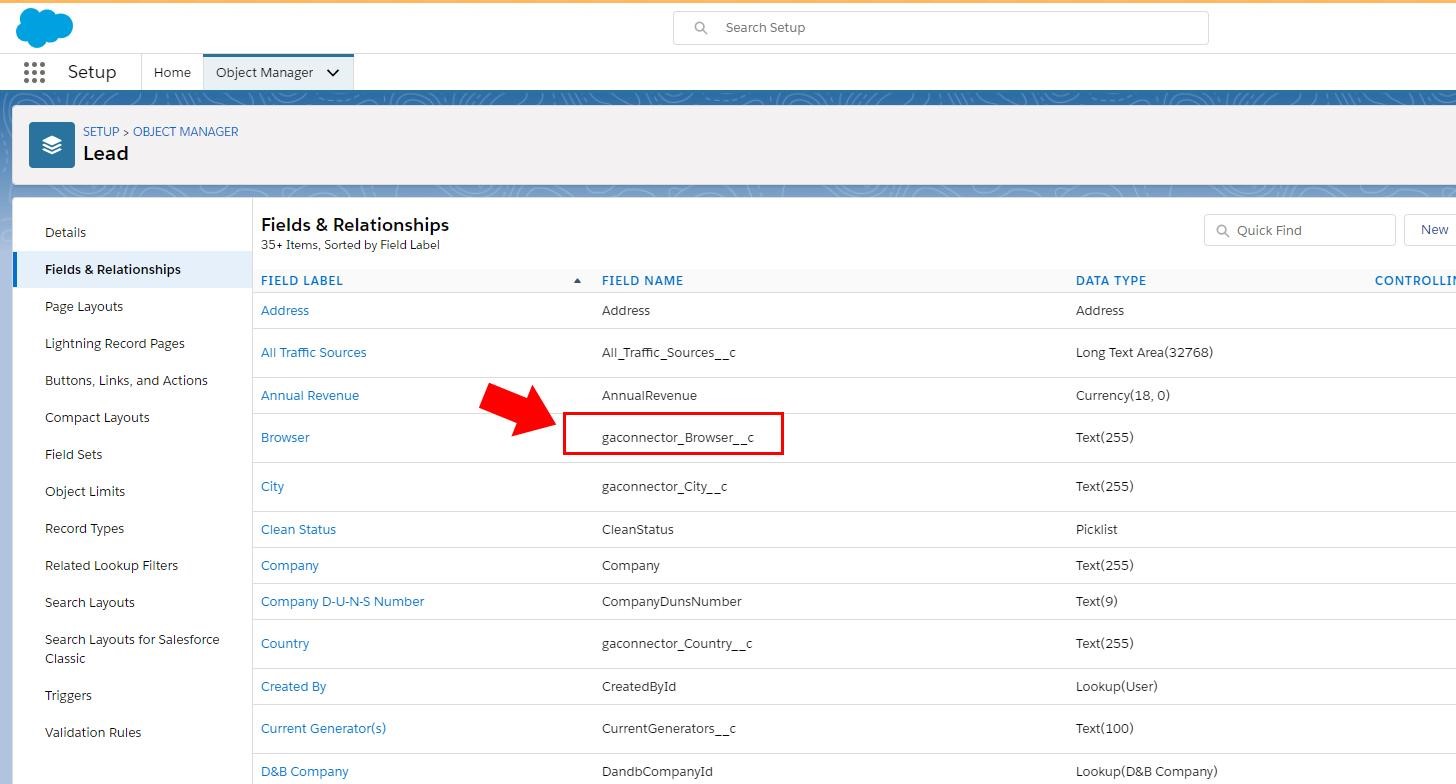This screenshot has width=1456, height=784.
Task: Switch to the Home tab
Action: click(x=172, y=73)
